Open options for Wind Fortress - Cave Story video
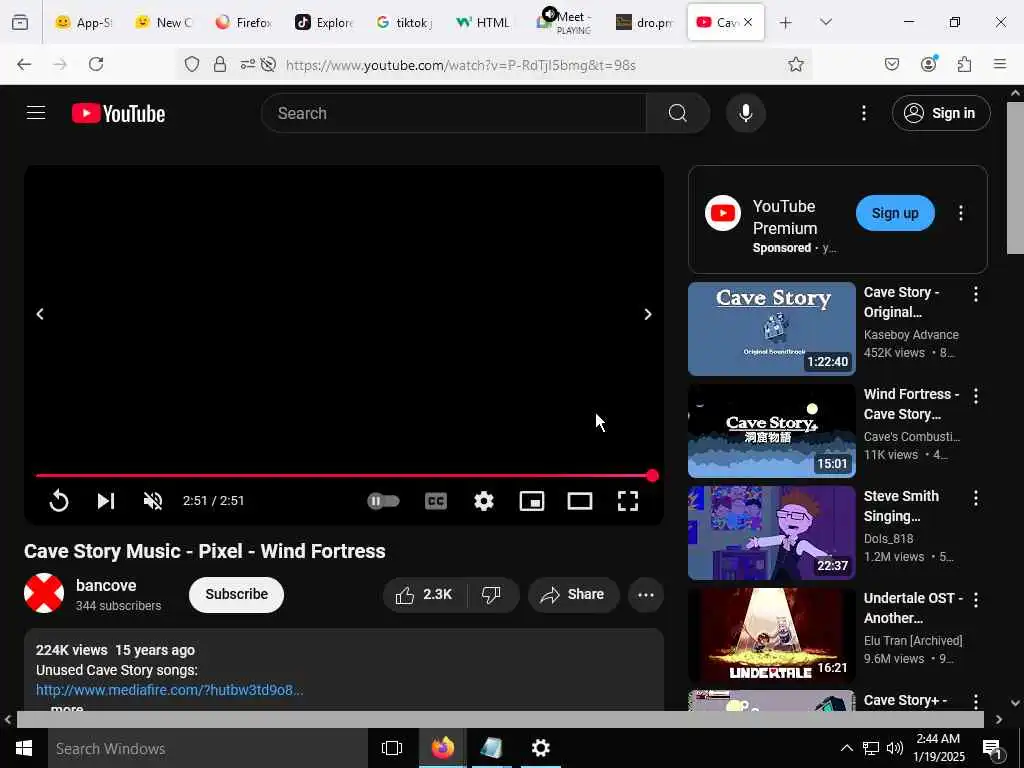This screenshot has width=1024, height=768. click(x=976, y=396)
